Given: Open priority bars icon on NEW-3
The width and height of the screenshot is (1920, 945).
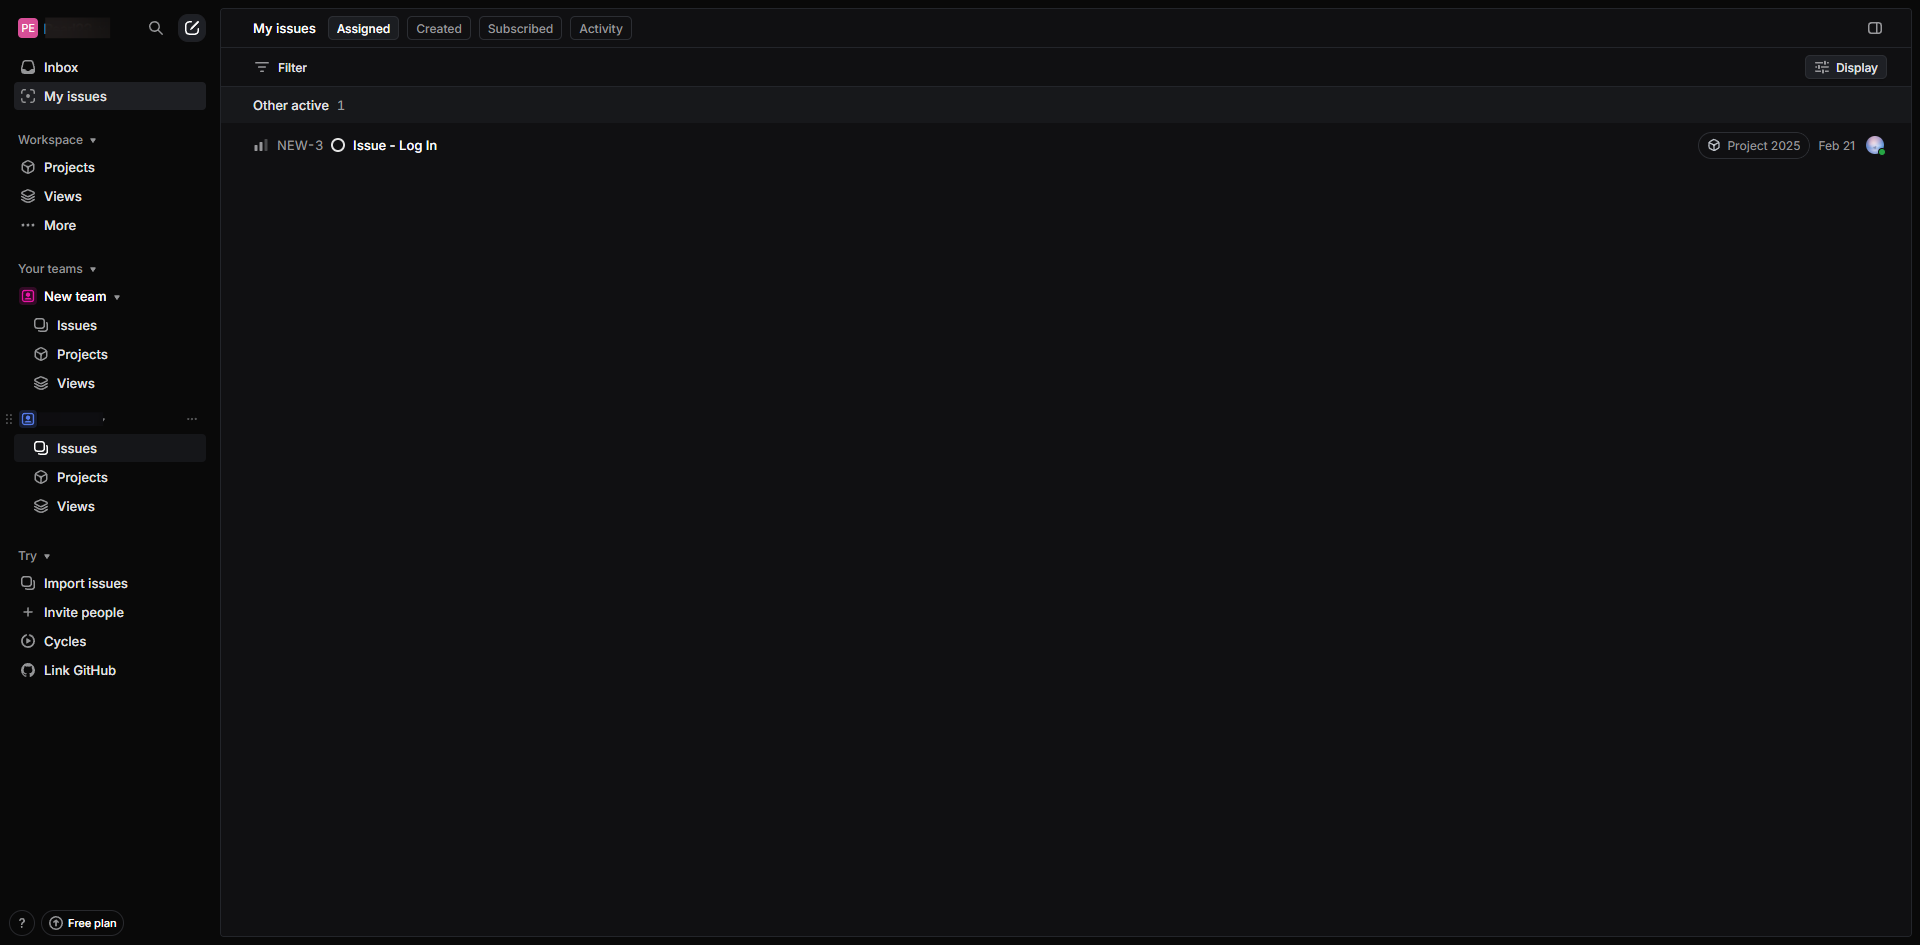Looking at the screenshot, I should (261, 146).
